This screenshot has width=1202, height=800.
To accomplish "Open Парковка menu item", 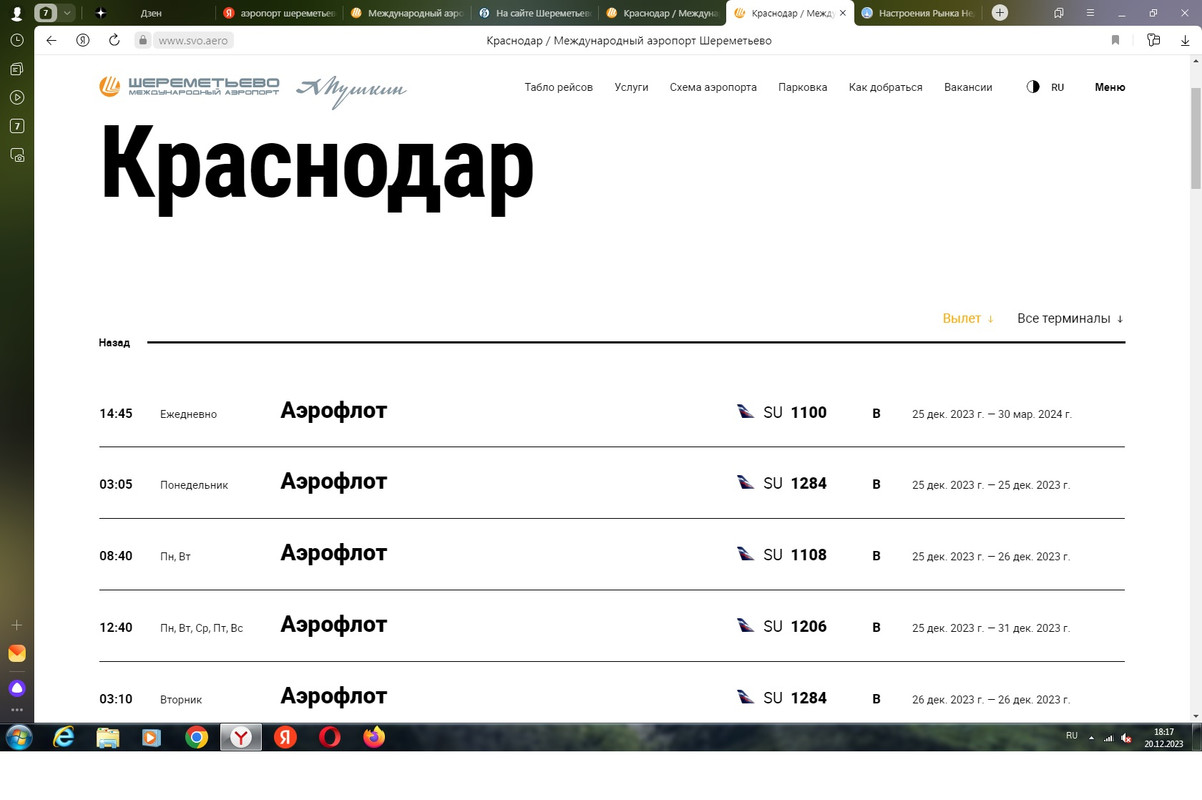I will click(x=803, y=87).
